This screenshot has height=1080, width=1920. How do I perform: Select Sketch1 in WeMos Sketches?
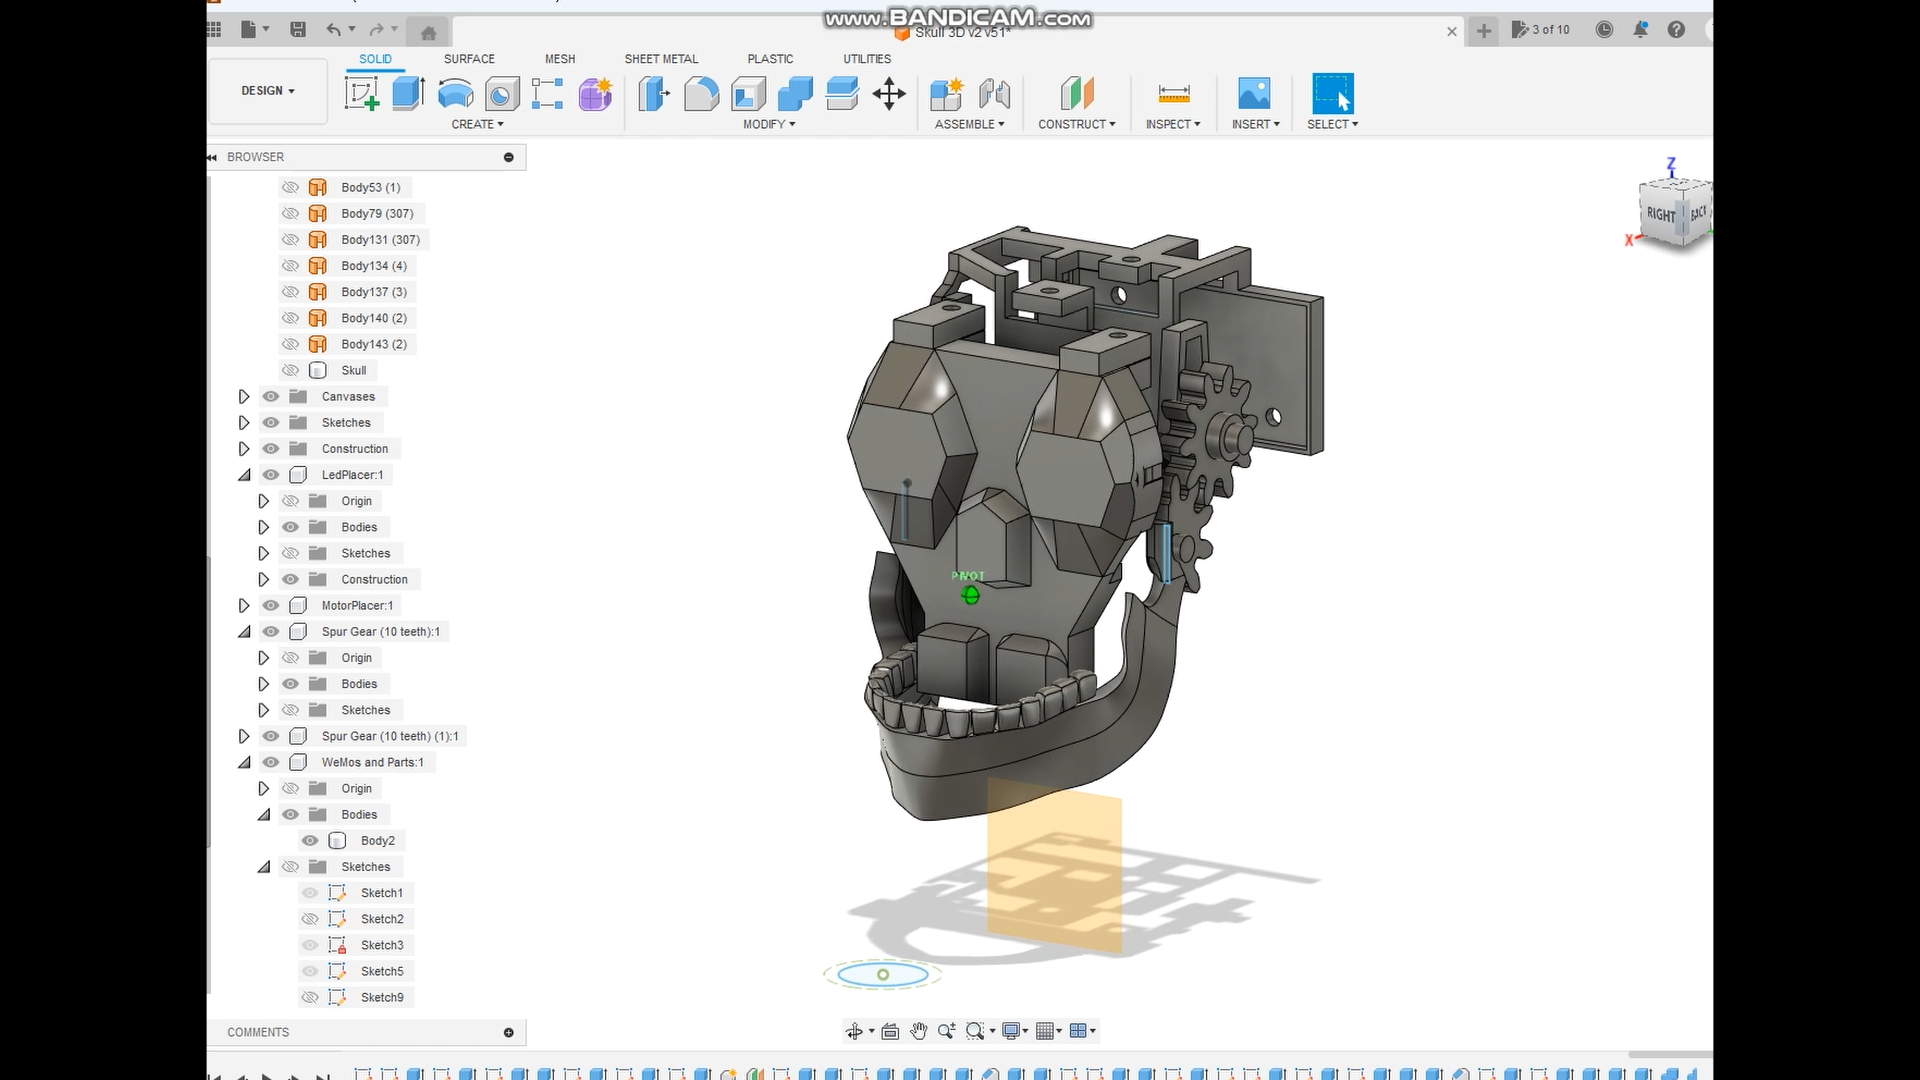(382, 893)
